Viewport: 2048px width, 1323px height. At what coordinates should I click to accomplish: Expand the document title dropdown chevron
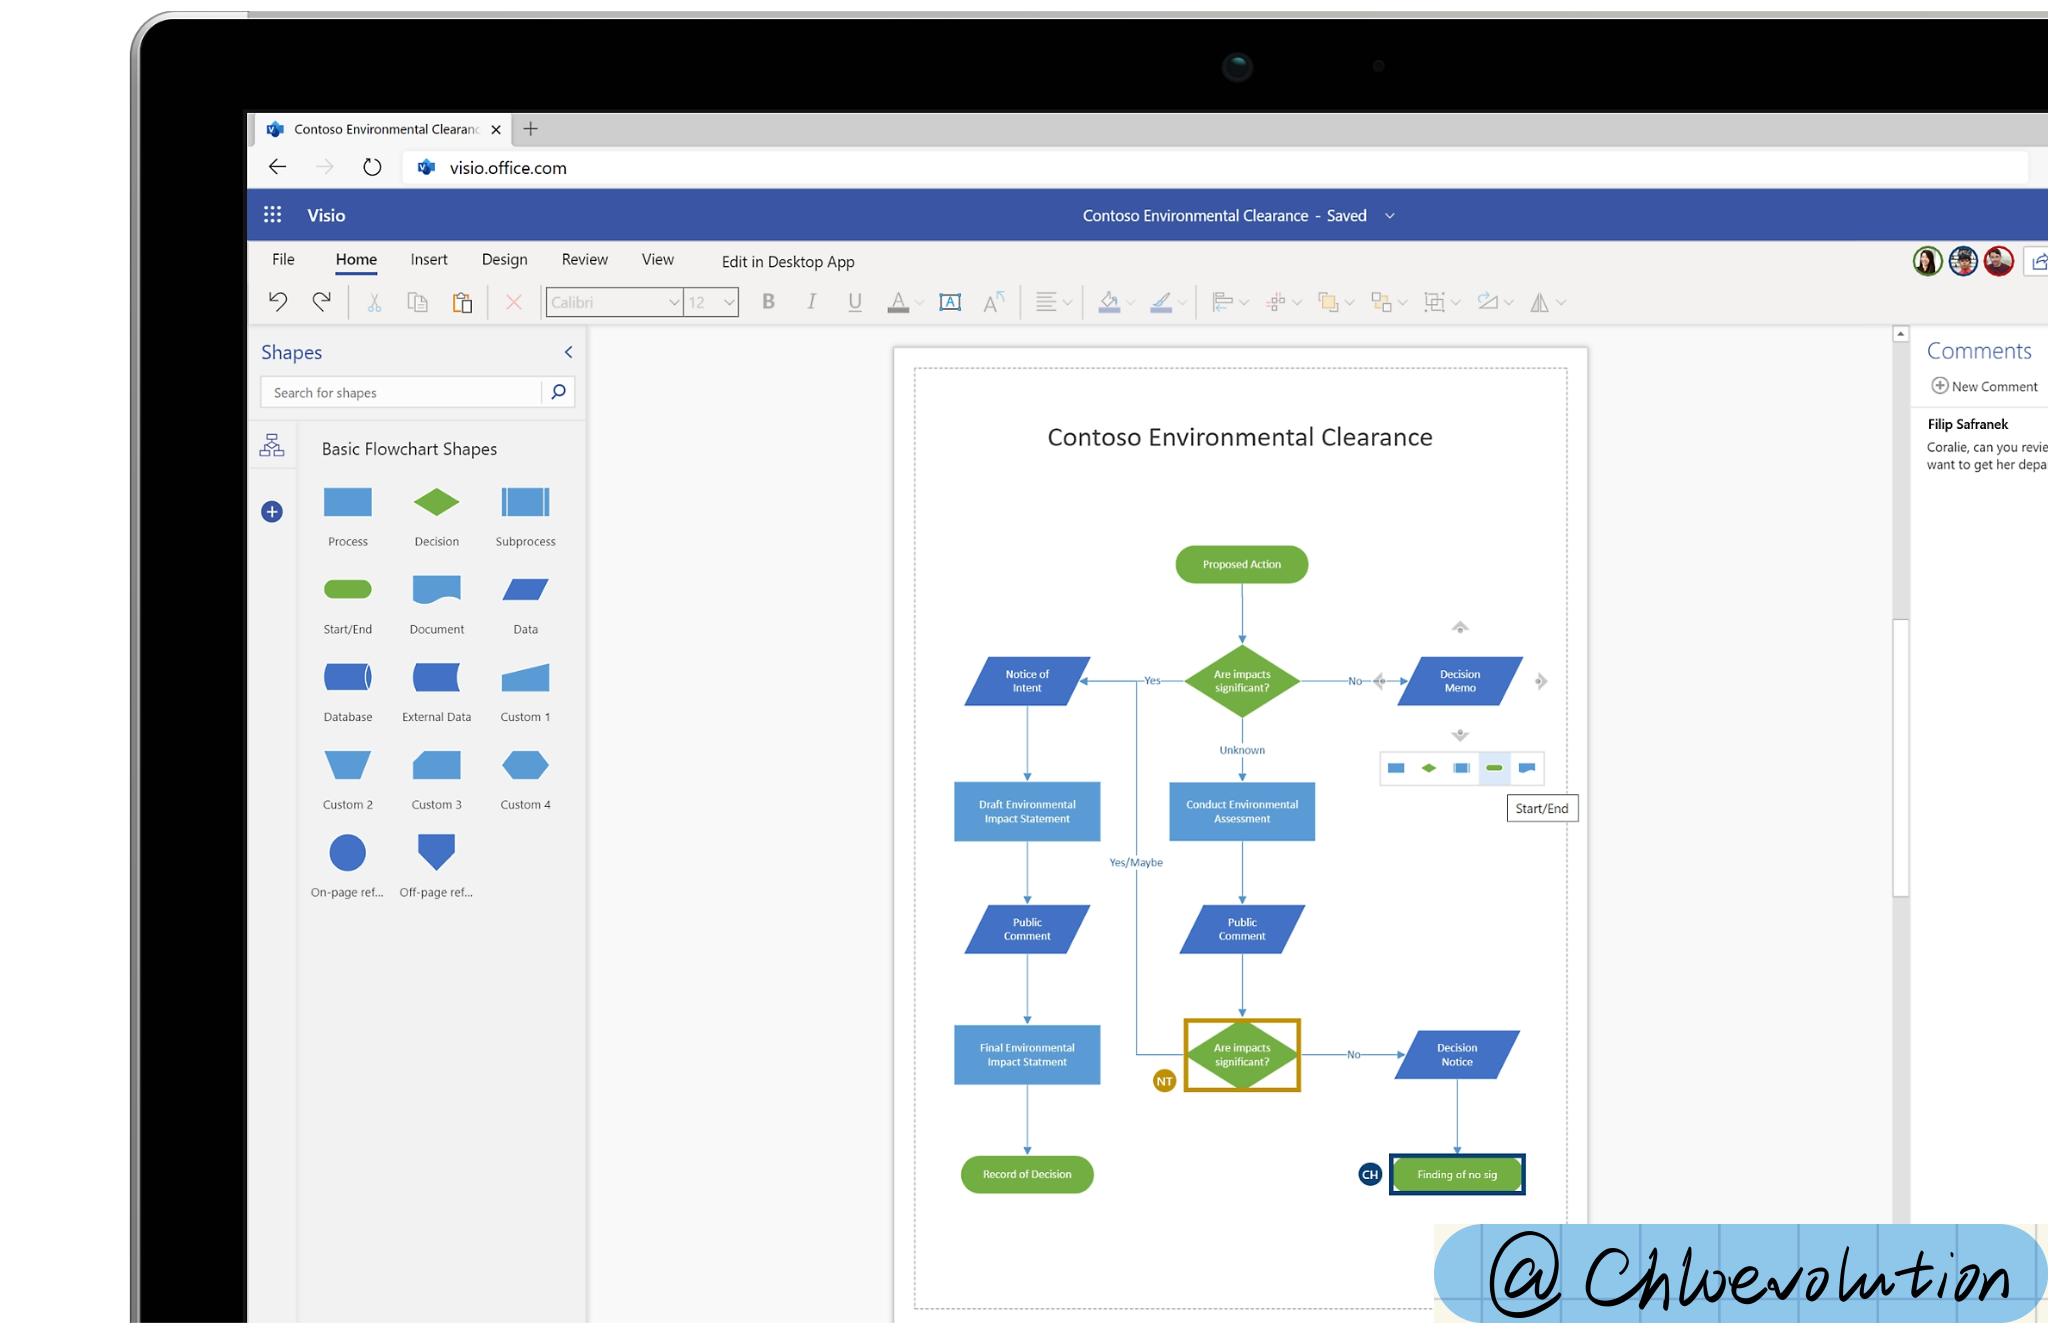(1389, 216)
